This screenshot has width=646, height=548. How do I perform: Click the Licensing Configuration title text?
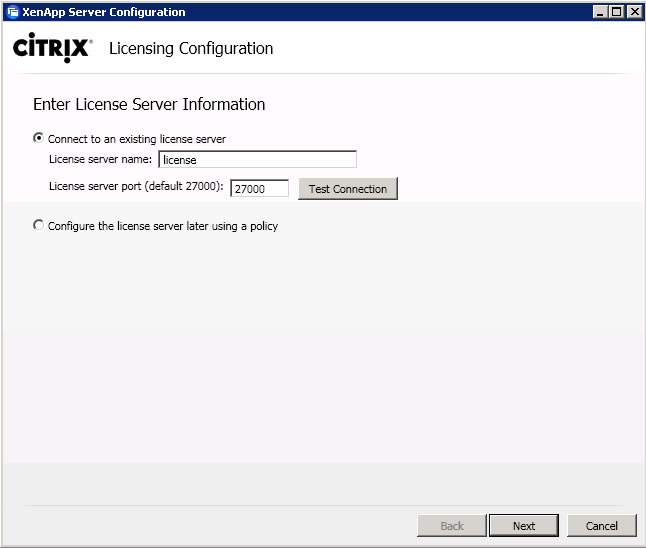tap(191, 49)
